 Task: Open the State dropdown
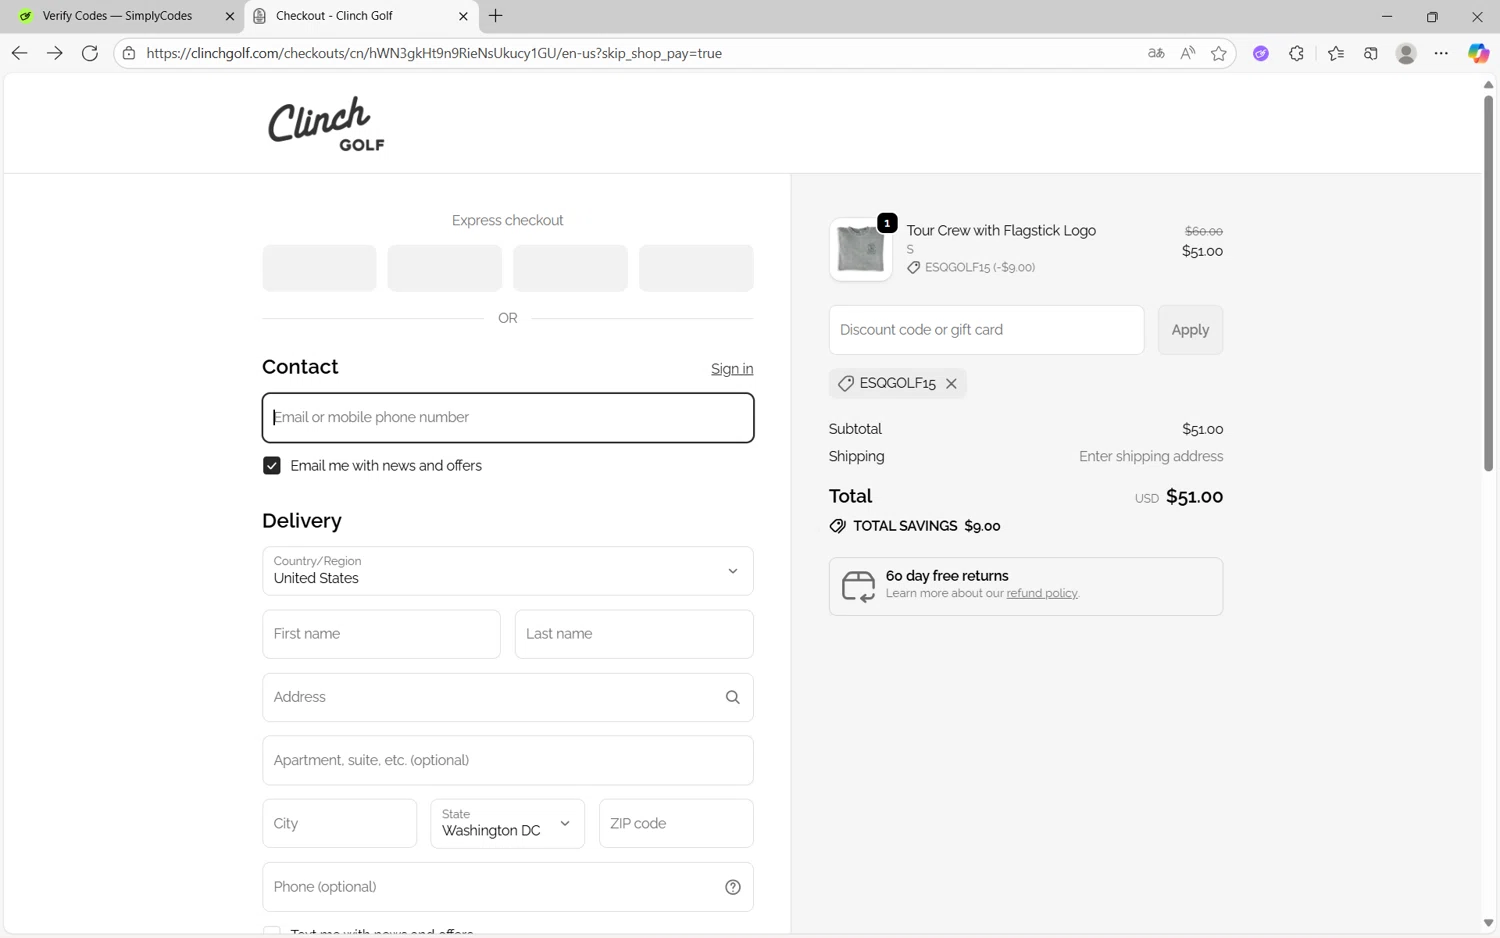[508, 824]
